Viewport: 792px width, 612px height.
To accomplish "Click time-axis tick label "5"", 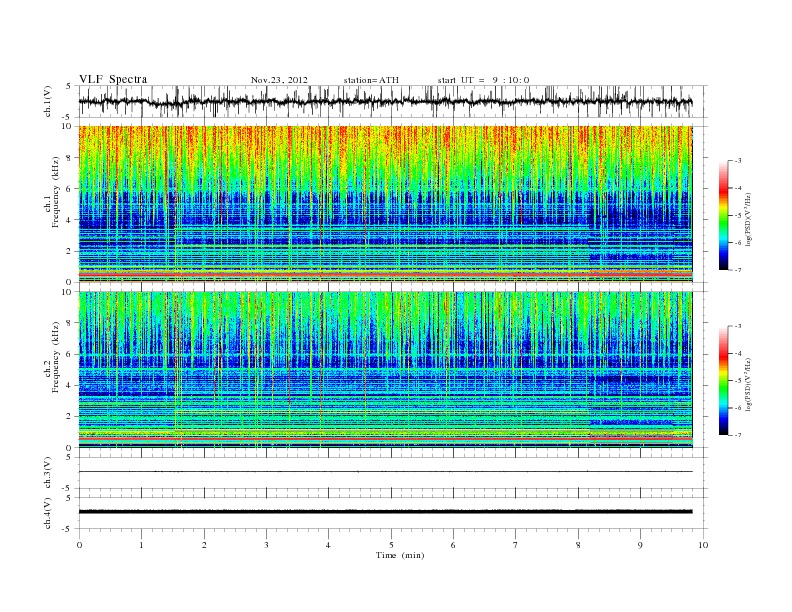I will (x=391, y=545).
